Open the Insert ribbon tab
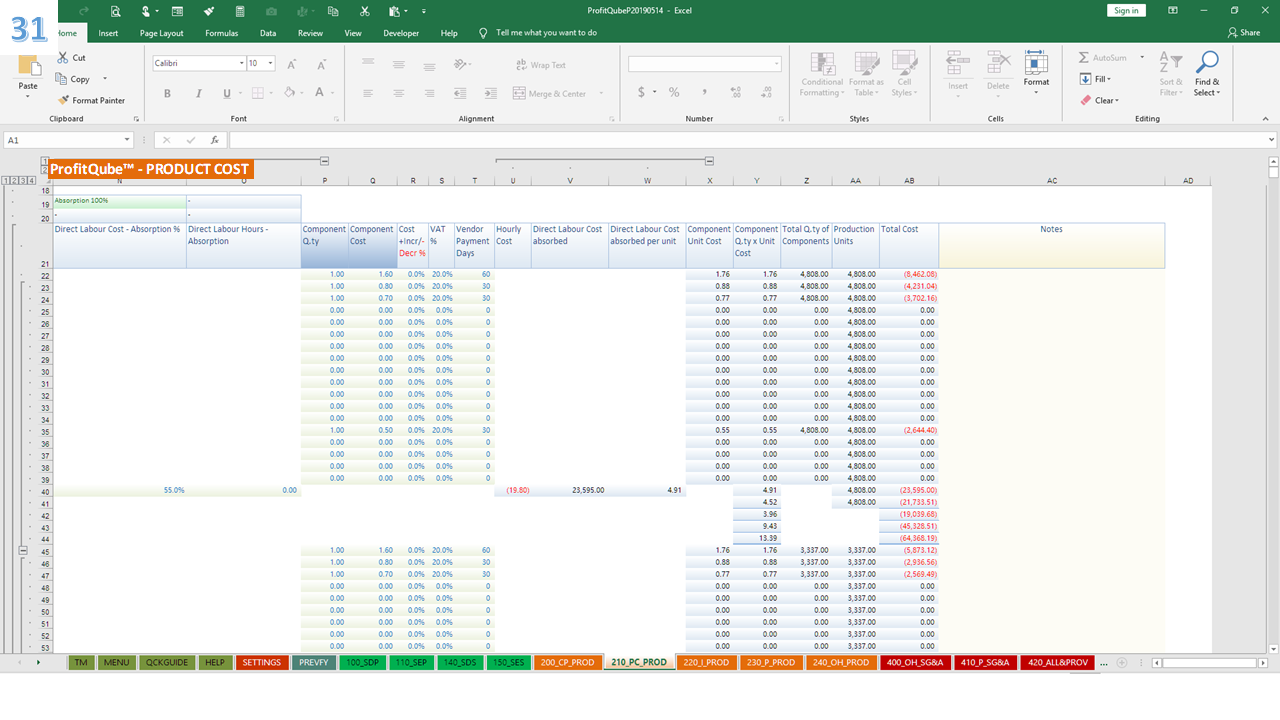Viewport: 1280px width, 720px height. click(x=108, y=33)
